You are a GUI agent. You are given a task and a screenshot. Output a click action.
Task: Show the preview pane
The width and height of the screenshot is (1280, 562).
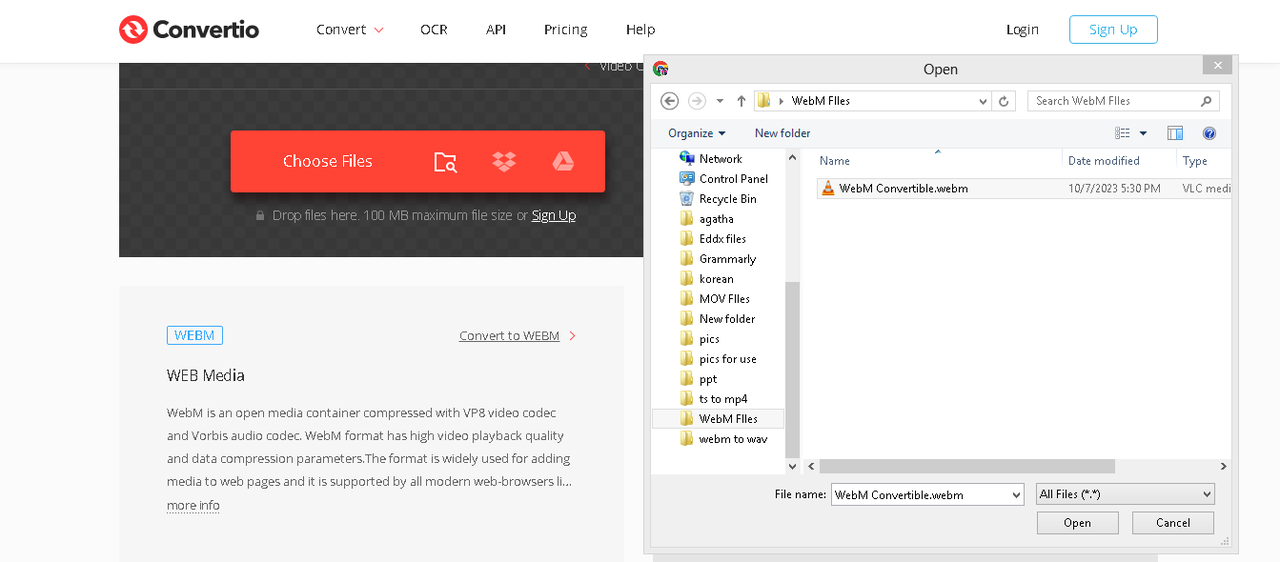point(1175,133)
